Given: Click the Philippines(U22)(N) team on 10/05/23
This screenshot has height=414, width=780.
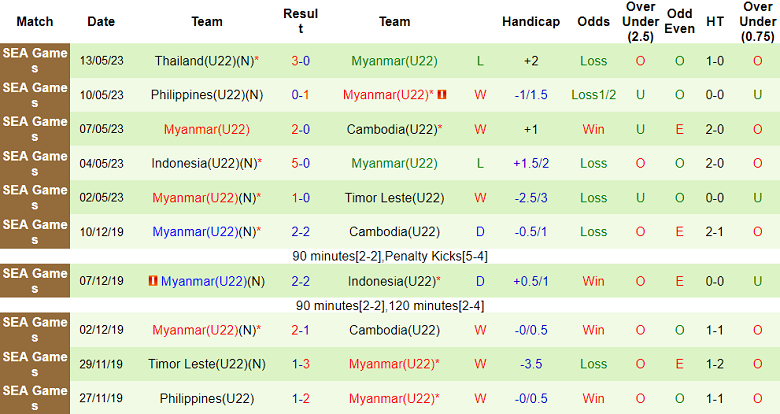Looking at the screenshot, I should (x=207, y=95).
